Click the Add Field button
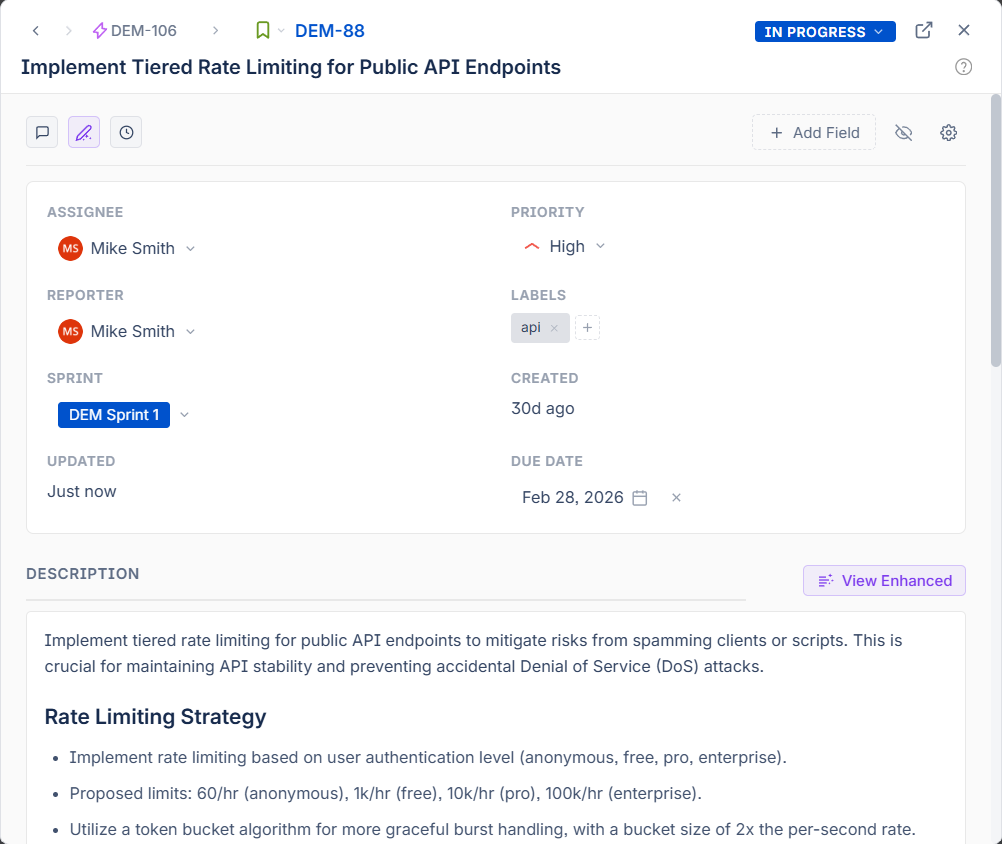 [x=813, y=132]
